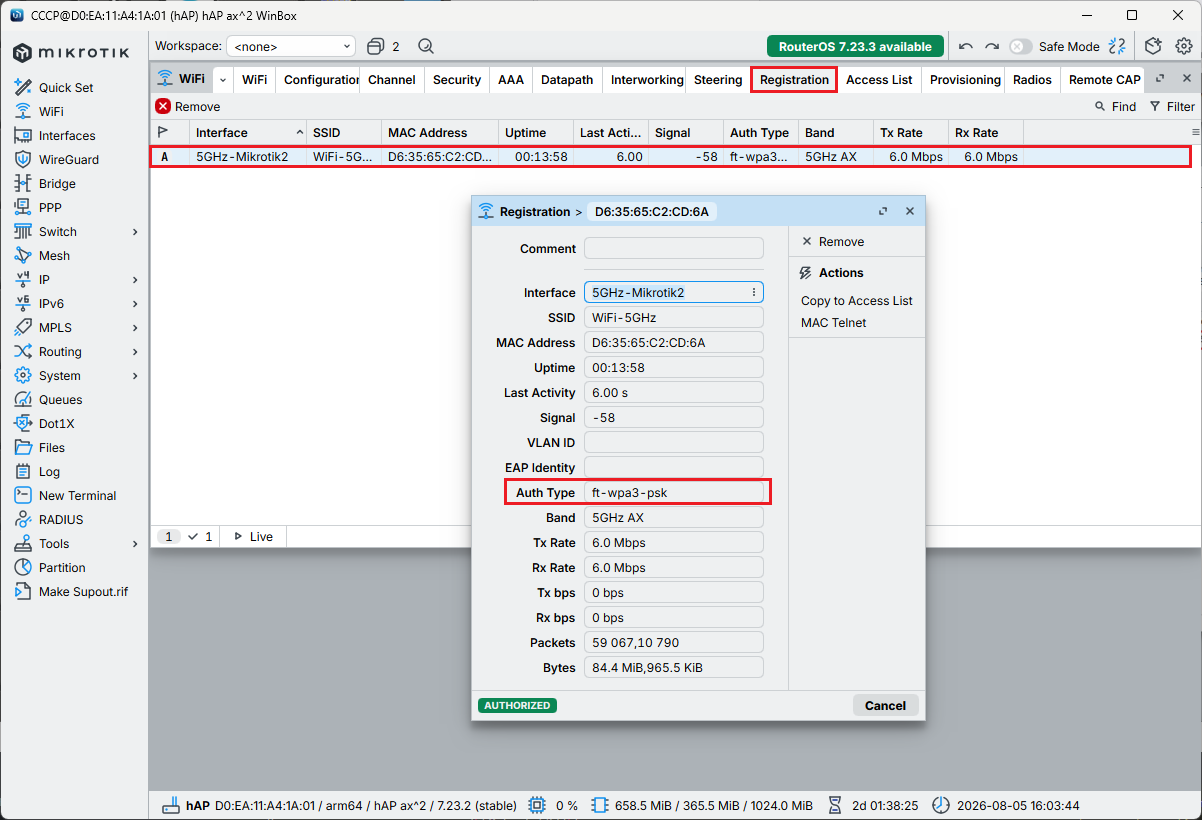
Task: Click MAC Telnet action
Action: pos(834,323)
